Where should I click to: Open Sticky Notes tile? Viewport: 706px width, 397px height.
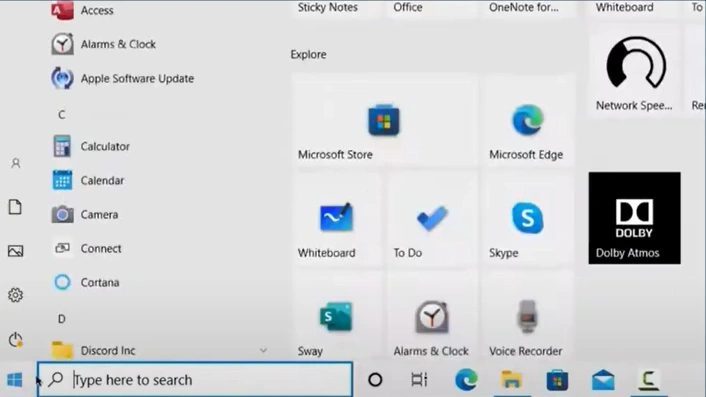tap(336, 8)
